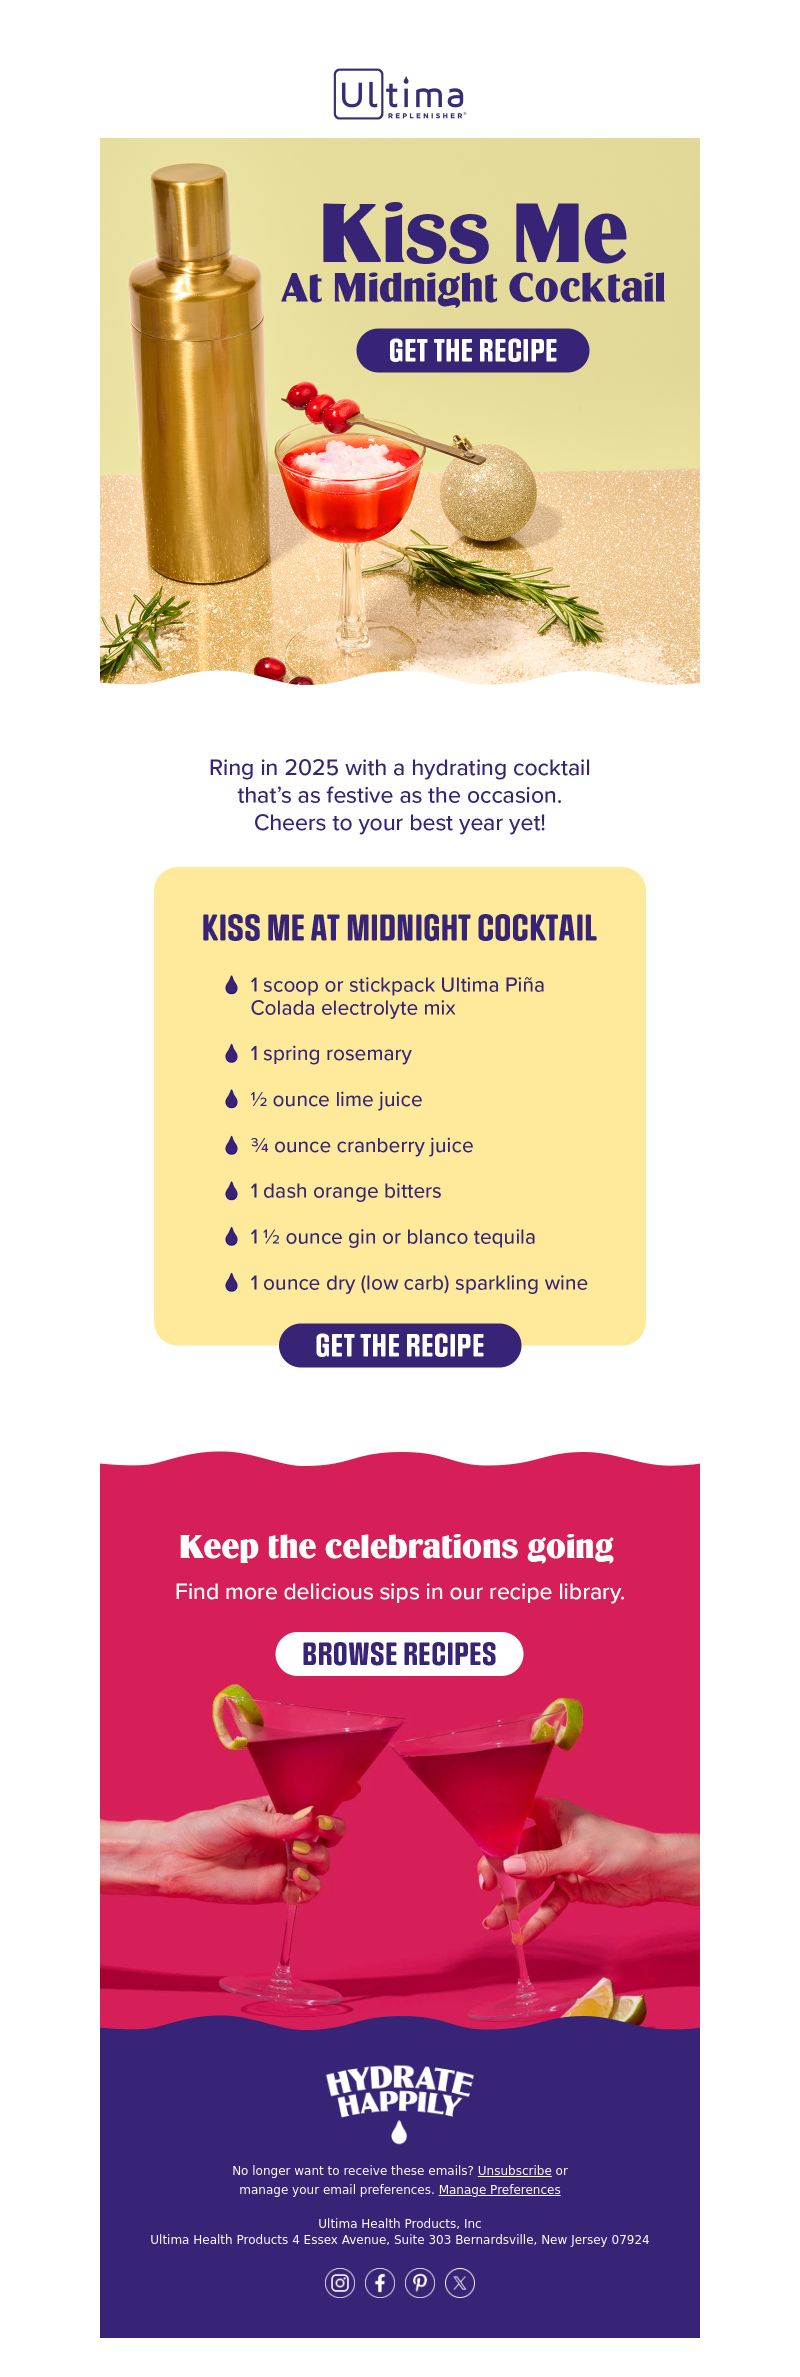Click Get The Recipe below ingredients list
The height and width of the screenshot is (2377, 800).
tap(400, 1345)
